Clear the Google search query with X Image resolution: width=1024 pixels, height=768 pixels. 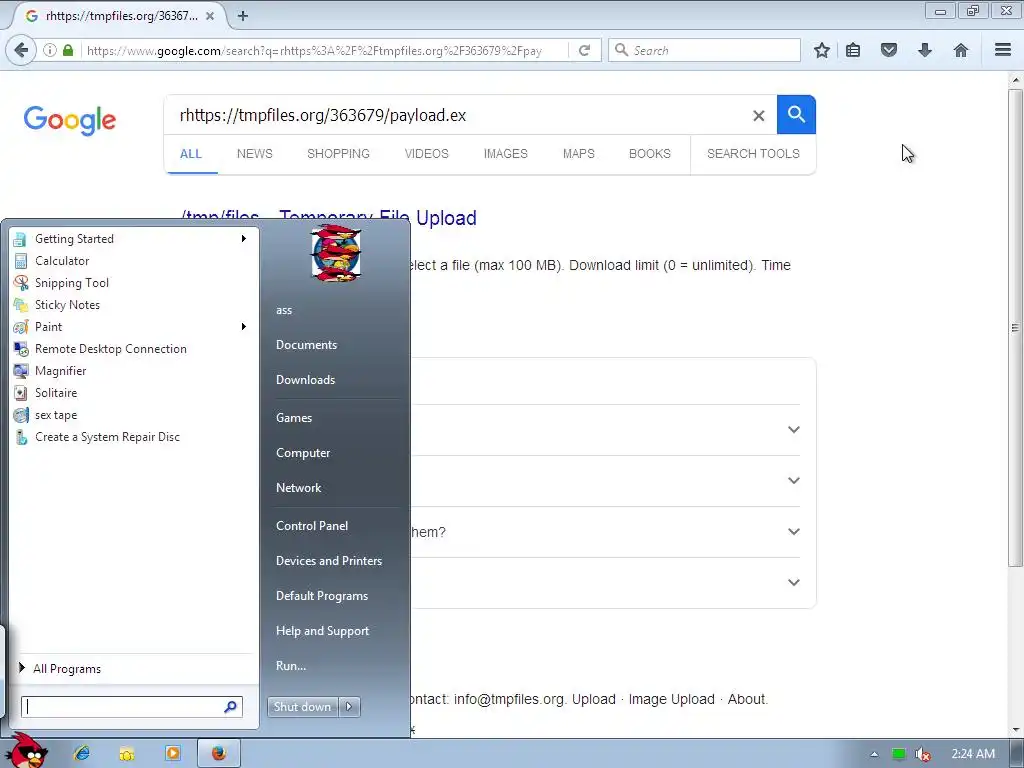[758, 116]
